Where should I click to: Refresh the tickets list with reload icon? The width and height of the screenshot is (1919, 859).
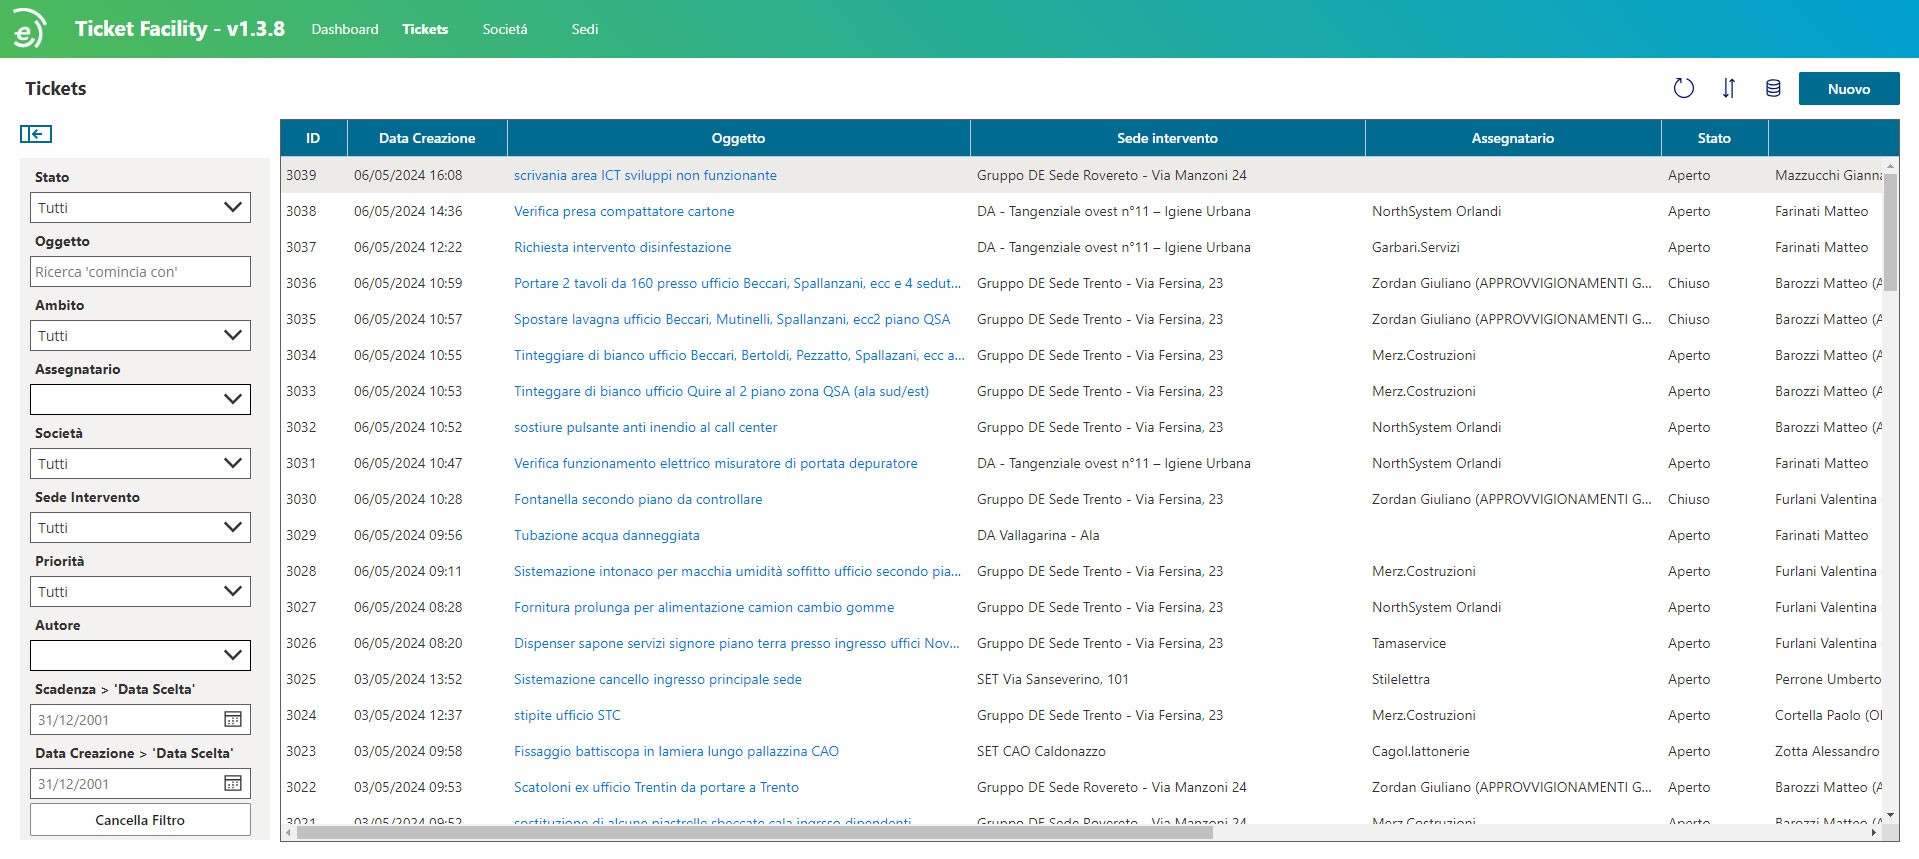(x=1684, y=88)
